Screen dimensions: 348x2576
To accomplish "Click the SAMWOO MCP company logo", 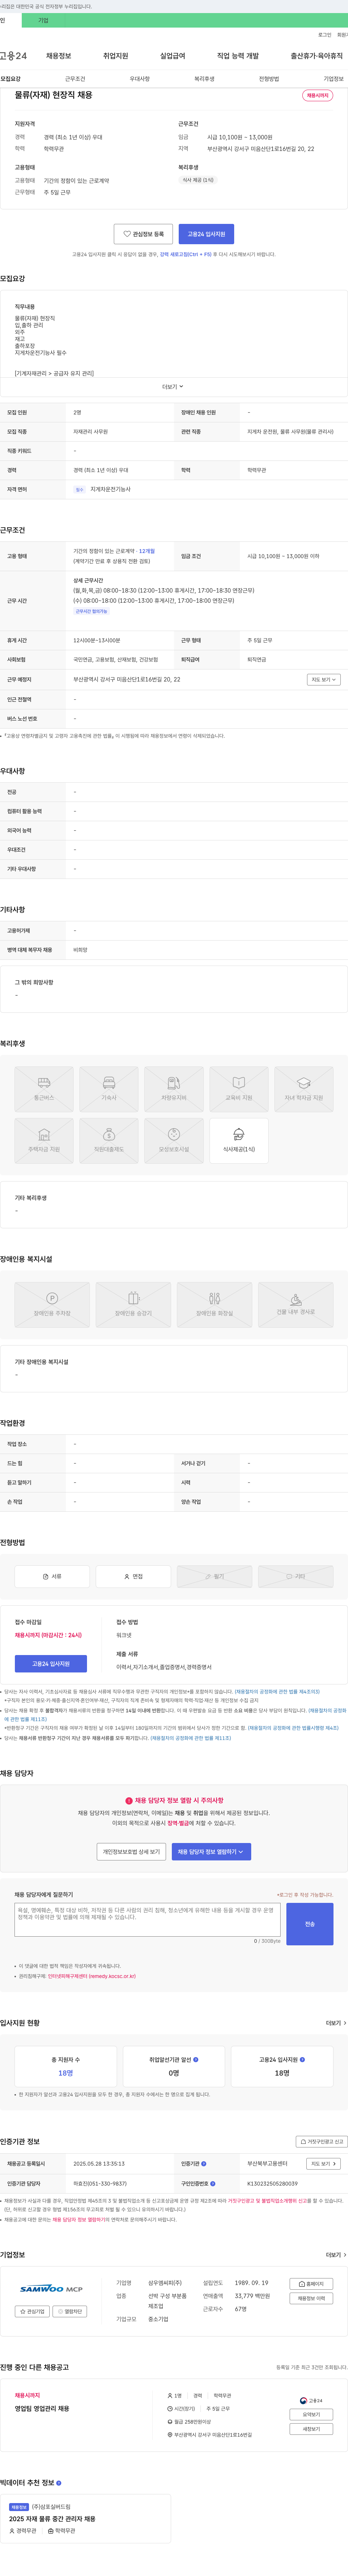I will click(x=51, y=2289).
